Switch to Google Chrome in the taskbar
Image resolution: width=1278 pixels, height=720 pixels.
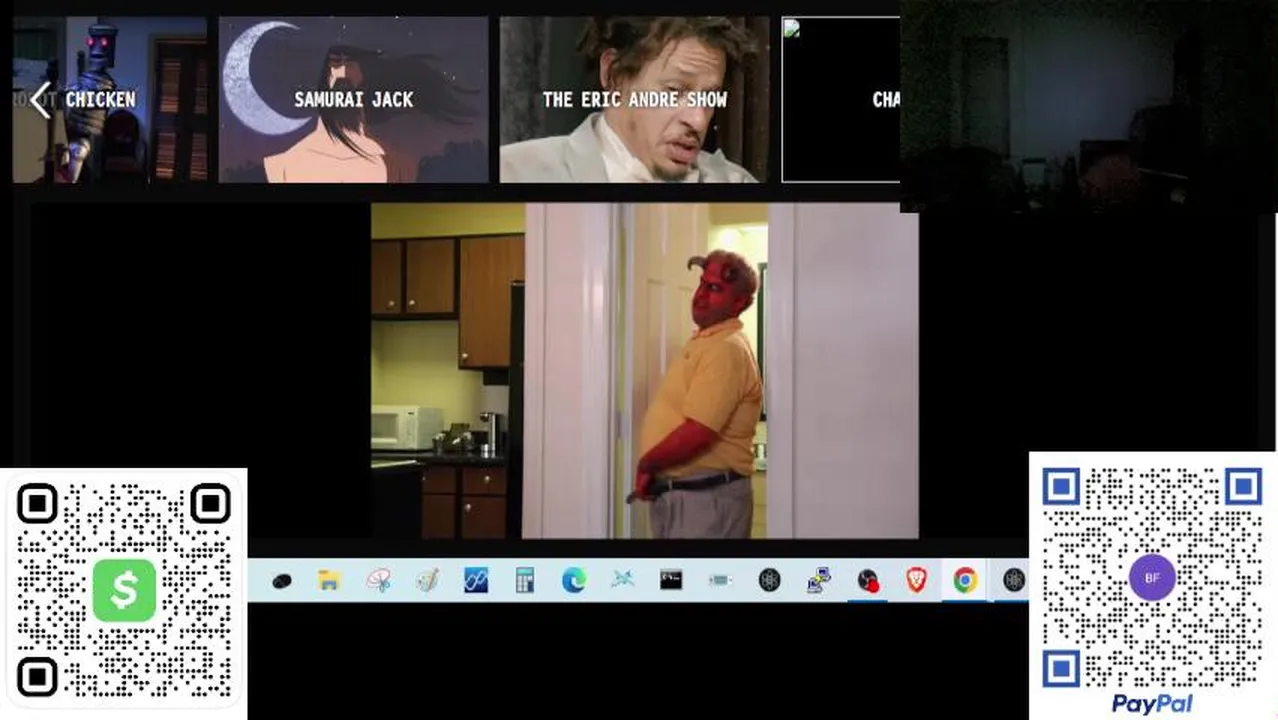(965, 581)
